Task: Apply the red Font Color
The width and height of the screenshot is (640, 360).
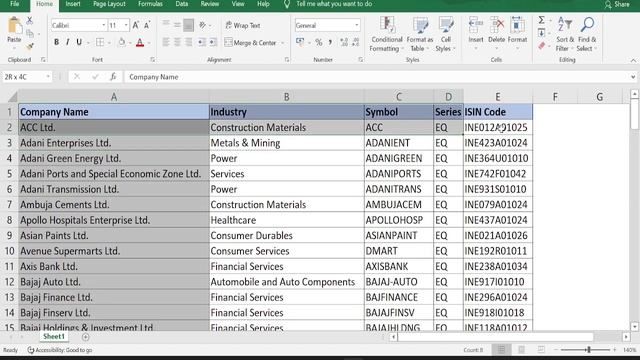Action: [x=140, y=42]
